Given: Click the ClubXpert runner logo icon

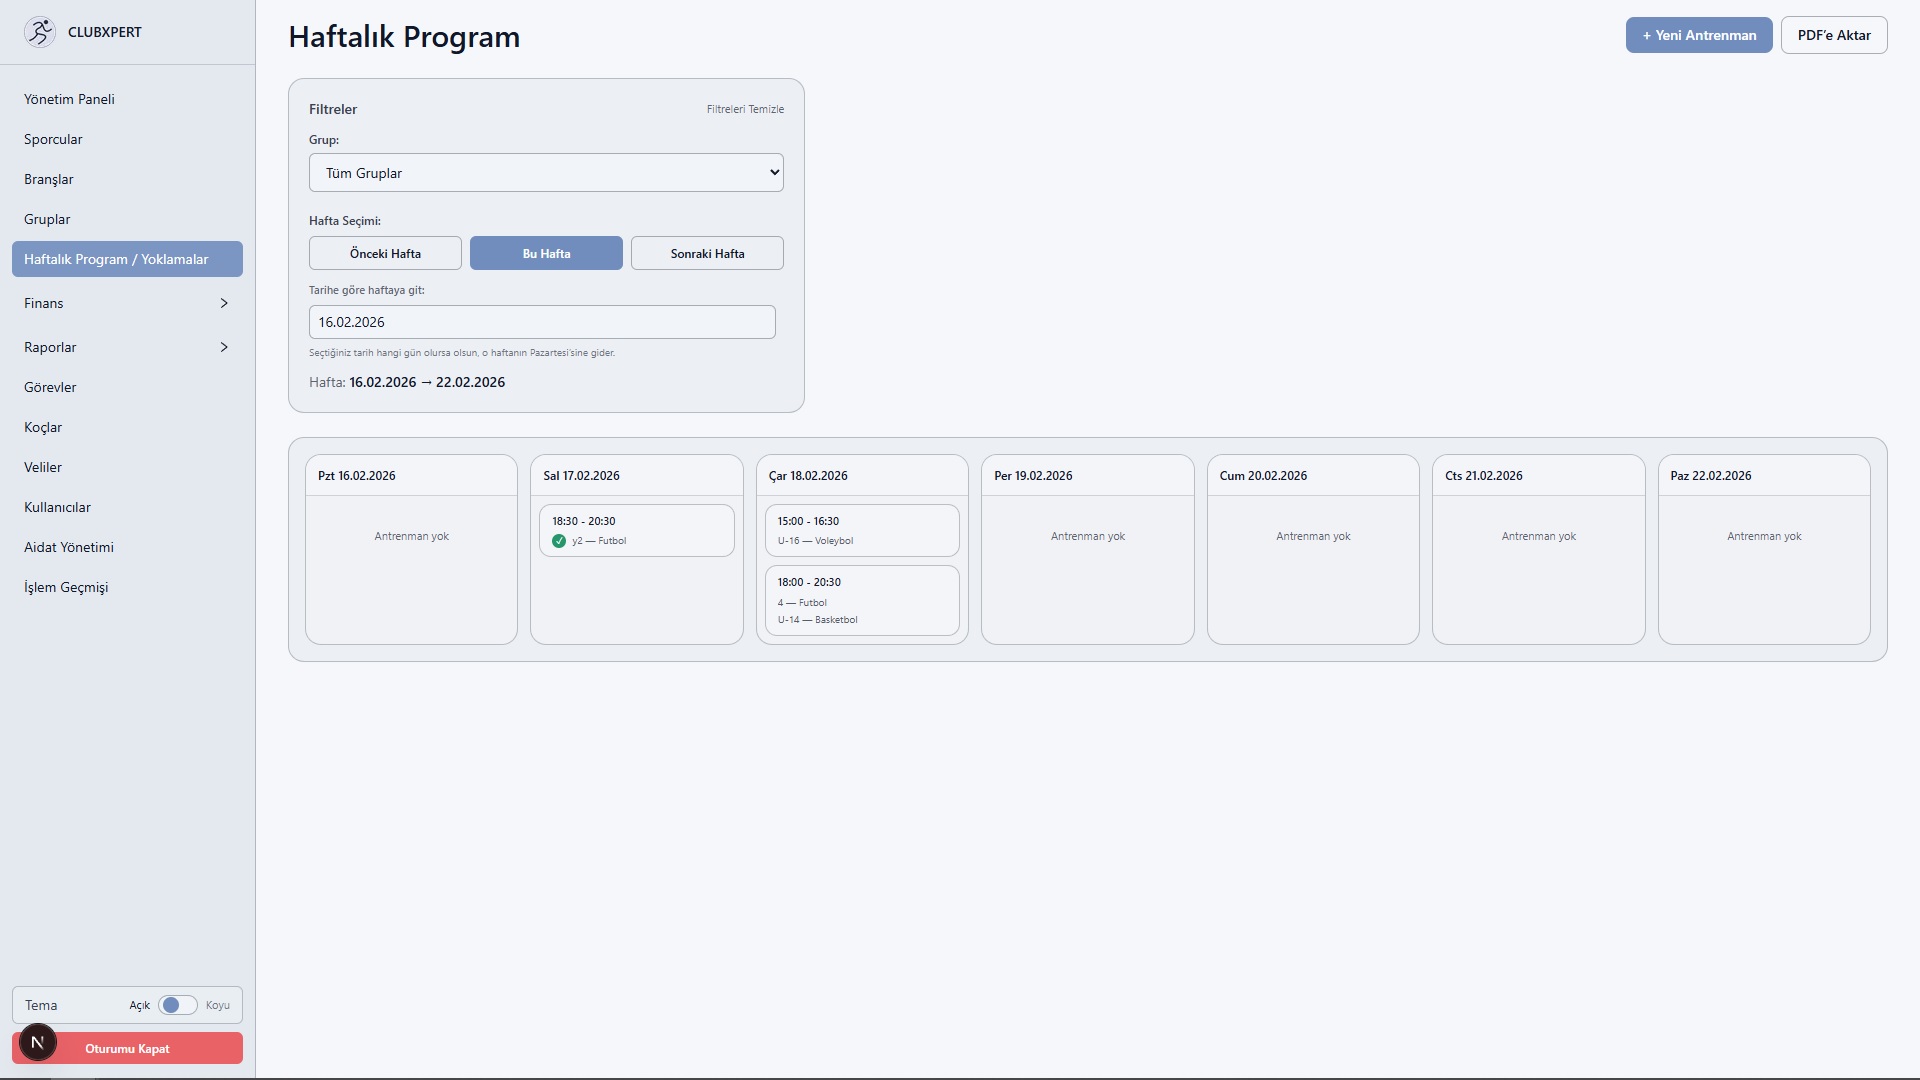Looking at the screenshot, I should click(x=40, y=32).
